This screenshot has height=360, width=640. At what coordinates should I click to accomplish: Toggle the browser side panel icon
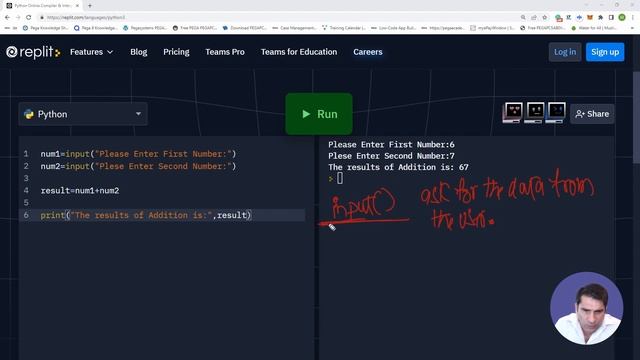611,18
